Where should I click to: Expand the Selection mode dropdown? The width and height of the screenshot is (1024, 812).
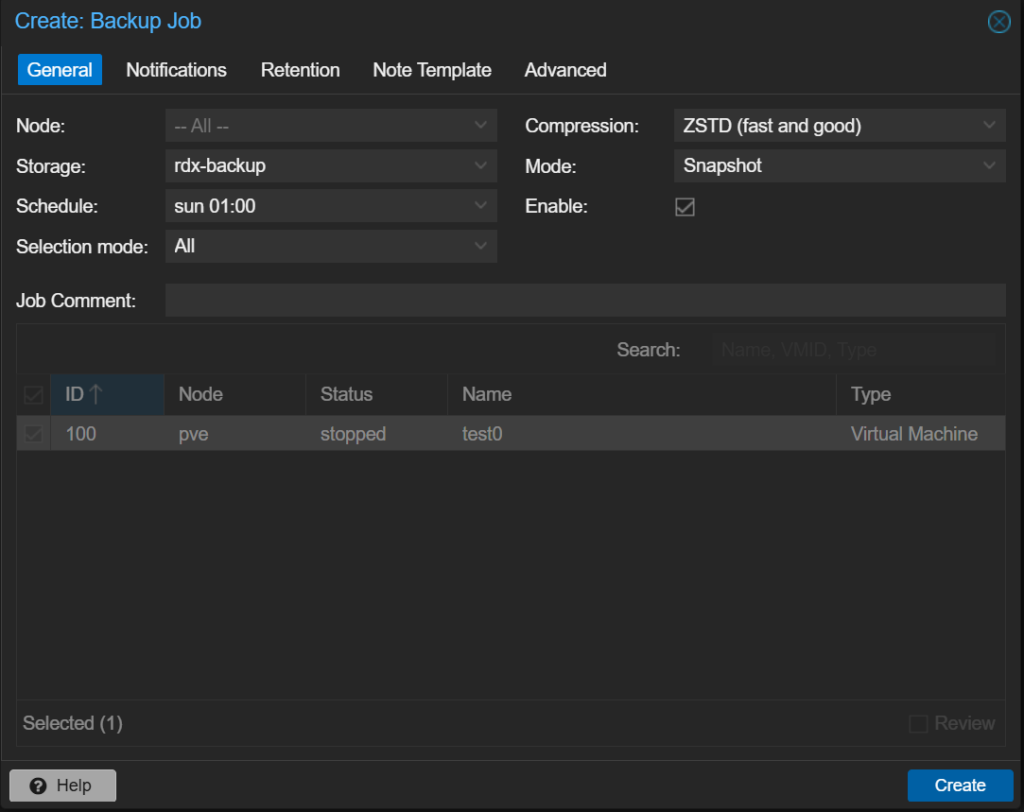pos(480,246)
